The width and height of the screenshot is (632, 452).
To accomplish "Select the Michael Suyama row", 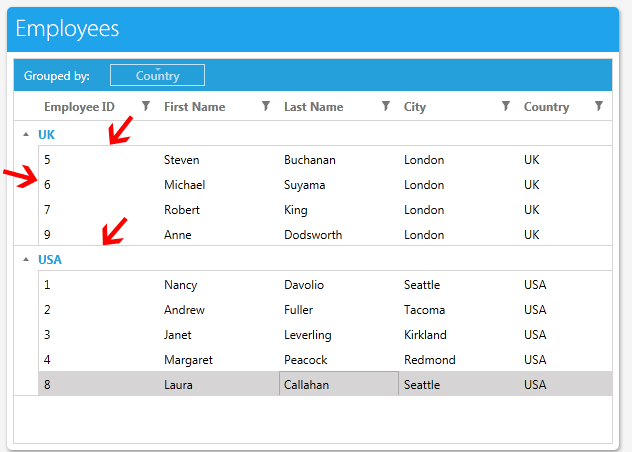I will (184, 185).
